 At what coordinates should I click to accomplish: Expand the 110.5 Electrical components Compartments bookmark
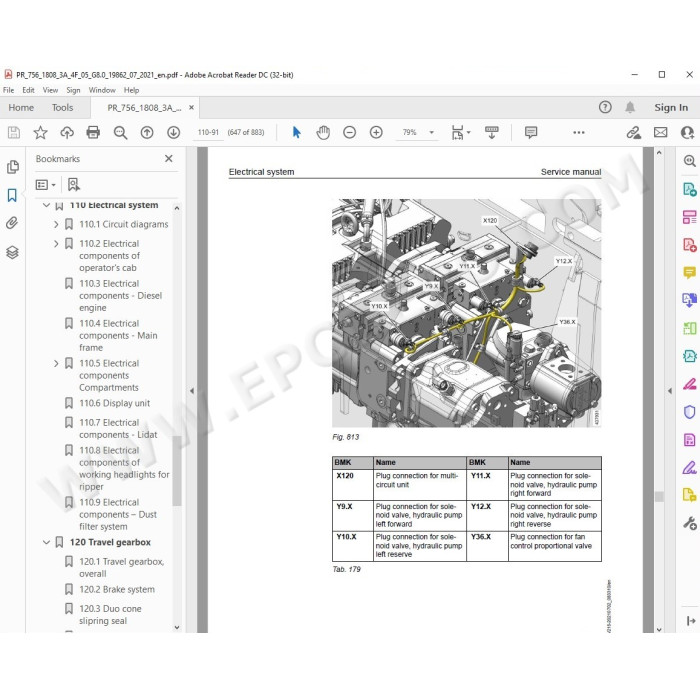coord(56,363)
